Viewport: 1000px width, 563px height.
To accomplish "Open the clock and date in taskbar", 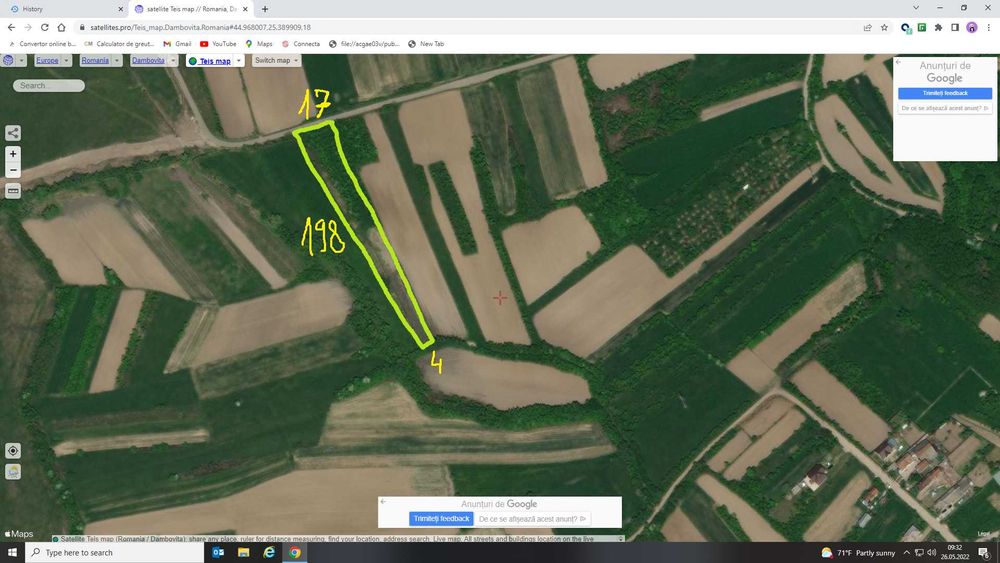I will click(x=955, y=552).
